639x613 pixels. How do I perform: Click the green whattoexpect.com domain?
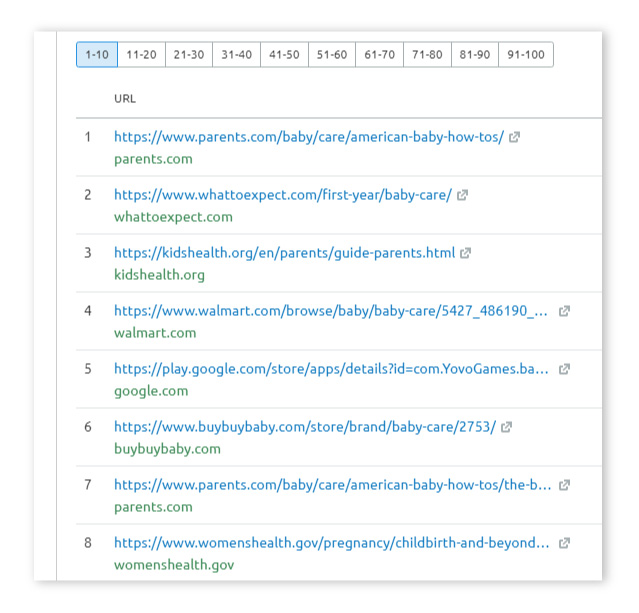pos(173,217)
